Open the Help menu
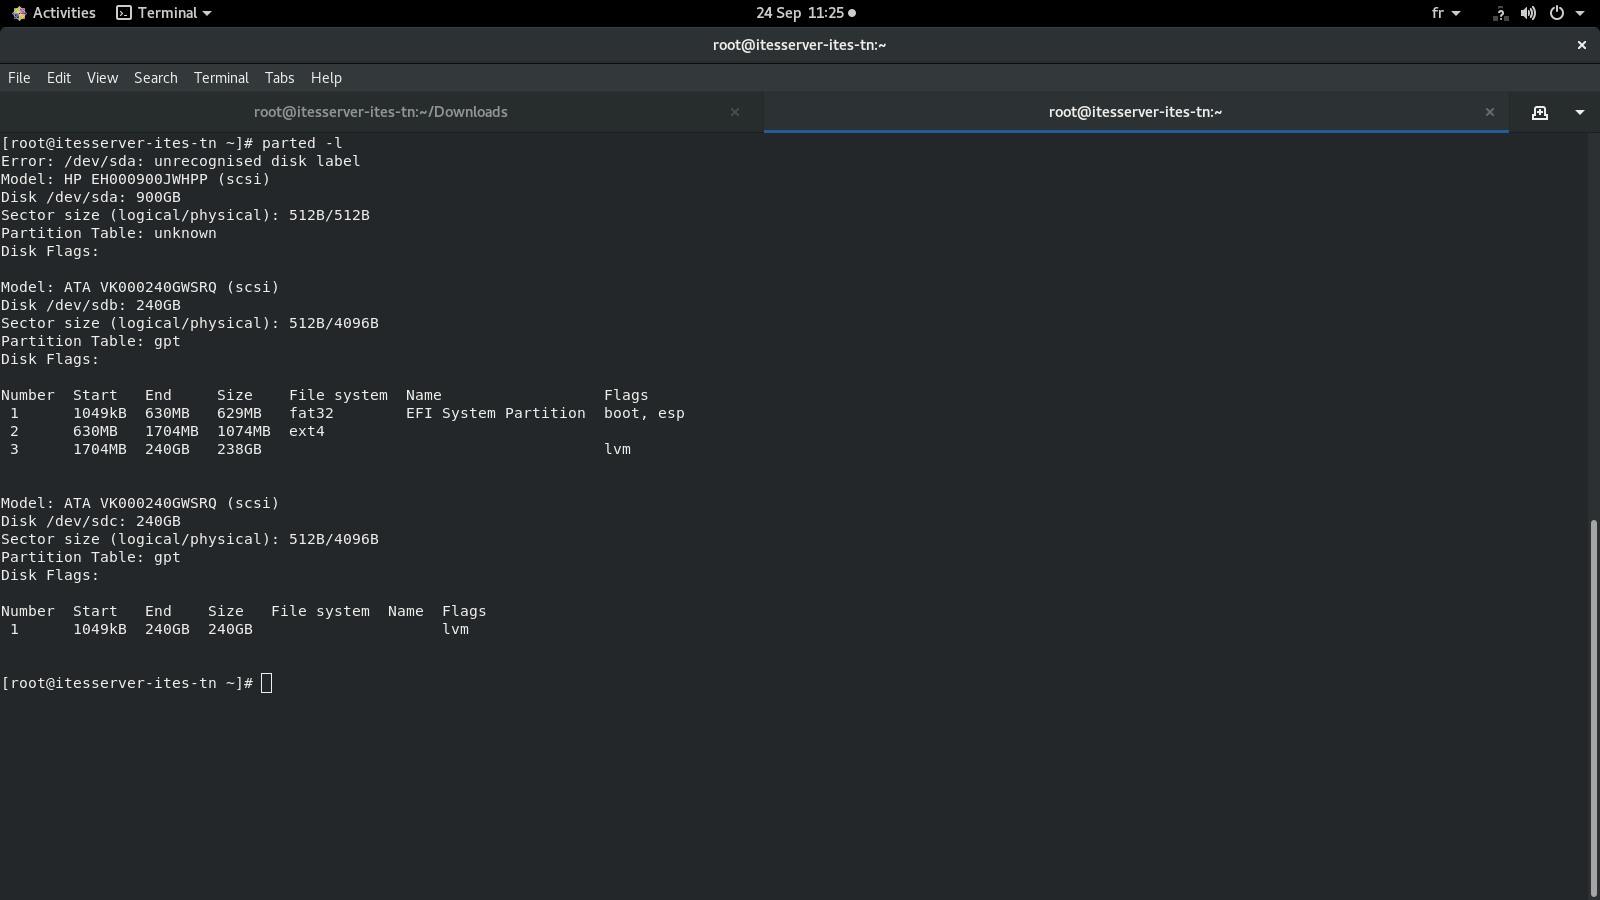Viewport: 1600px width, 900px height. click(326, 78)
